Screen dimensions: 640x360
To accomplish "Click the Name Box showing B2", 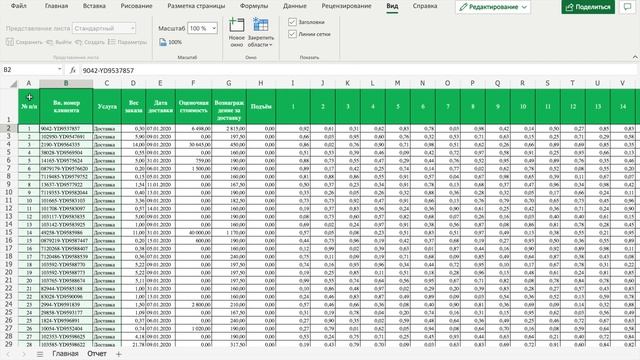I will [29, 70].
